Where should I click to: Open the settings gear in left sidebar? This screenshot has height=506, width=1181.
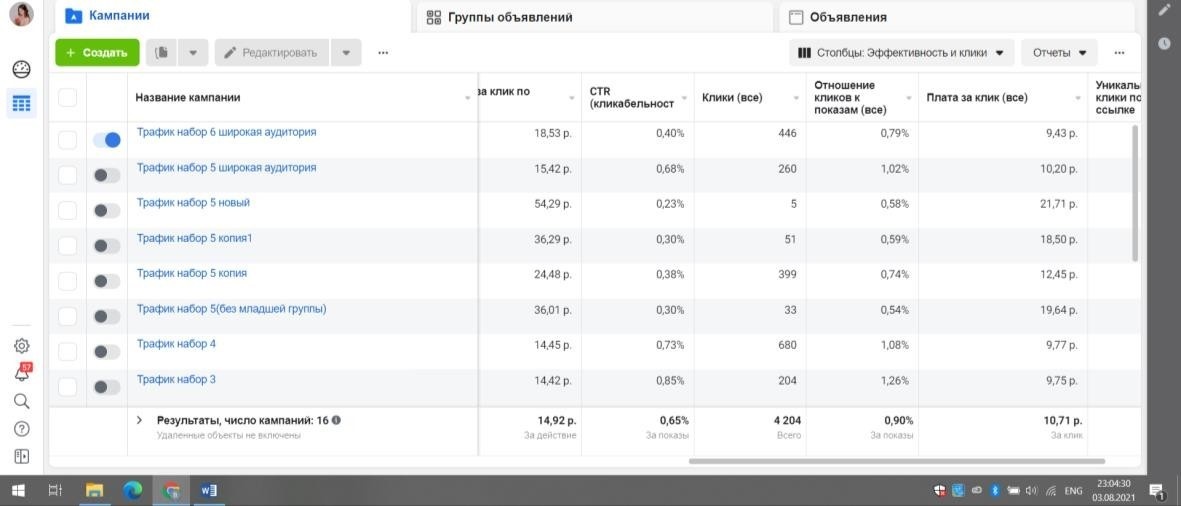(x=22, y=346)
